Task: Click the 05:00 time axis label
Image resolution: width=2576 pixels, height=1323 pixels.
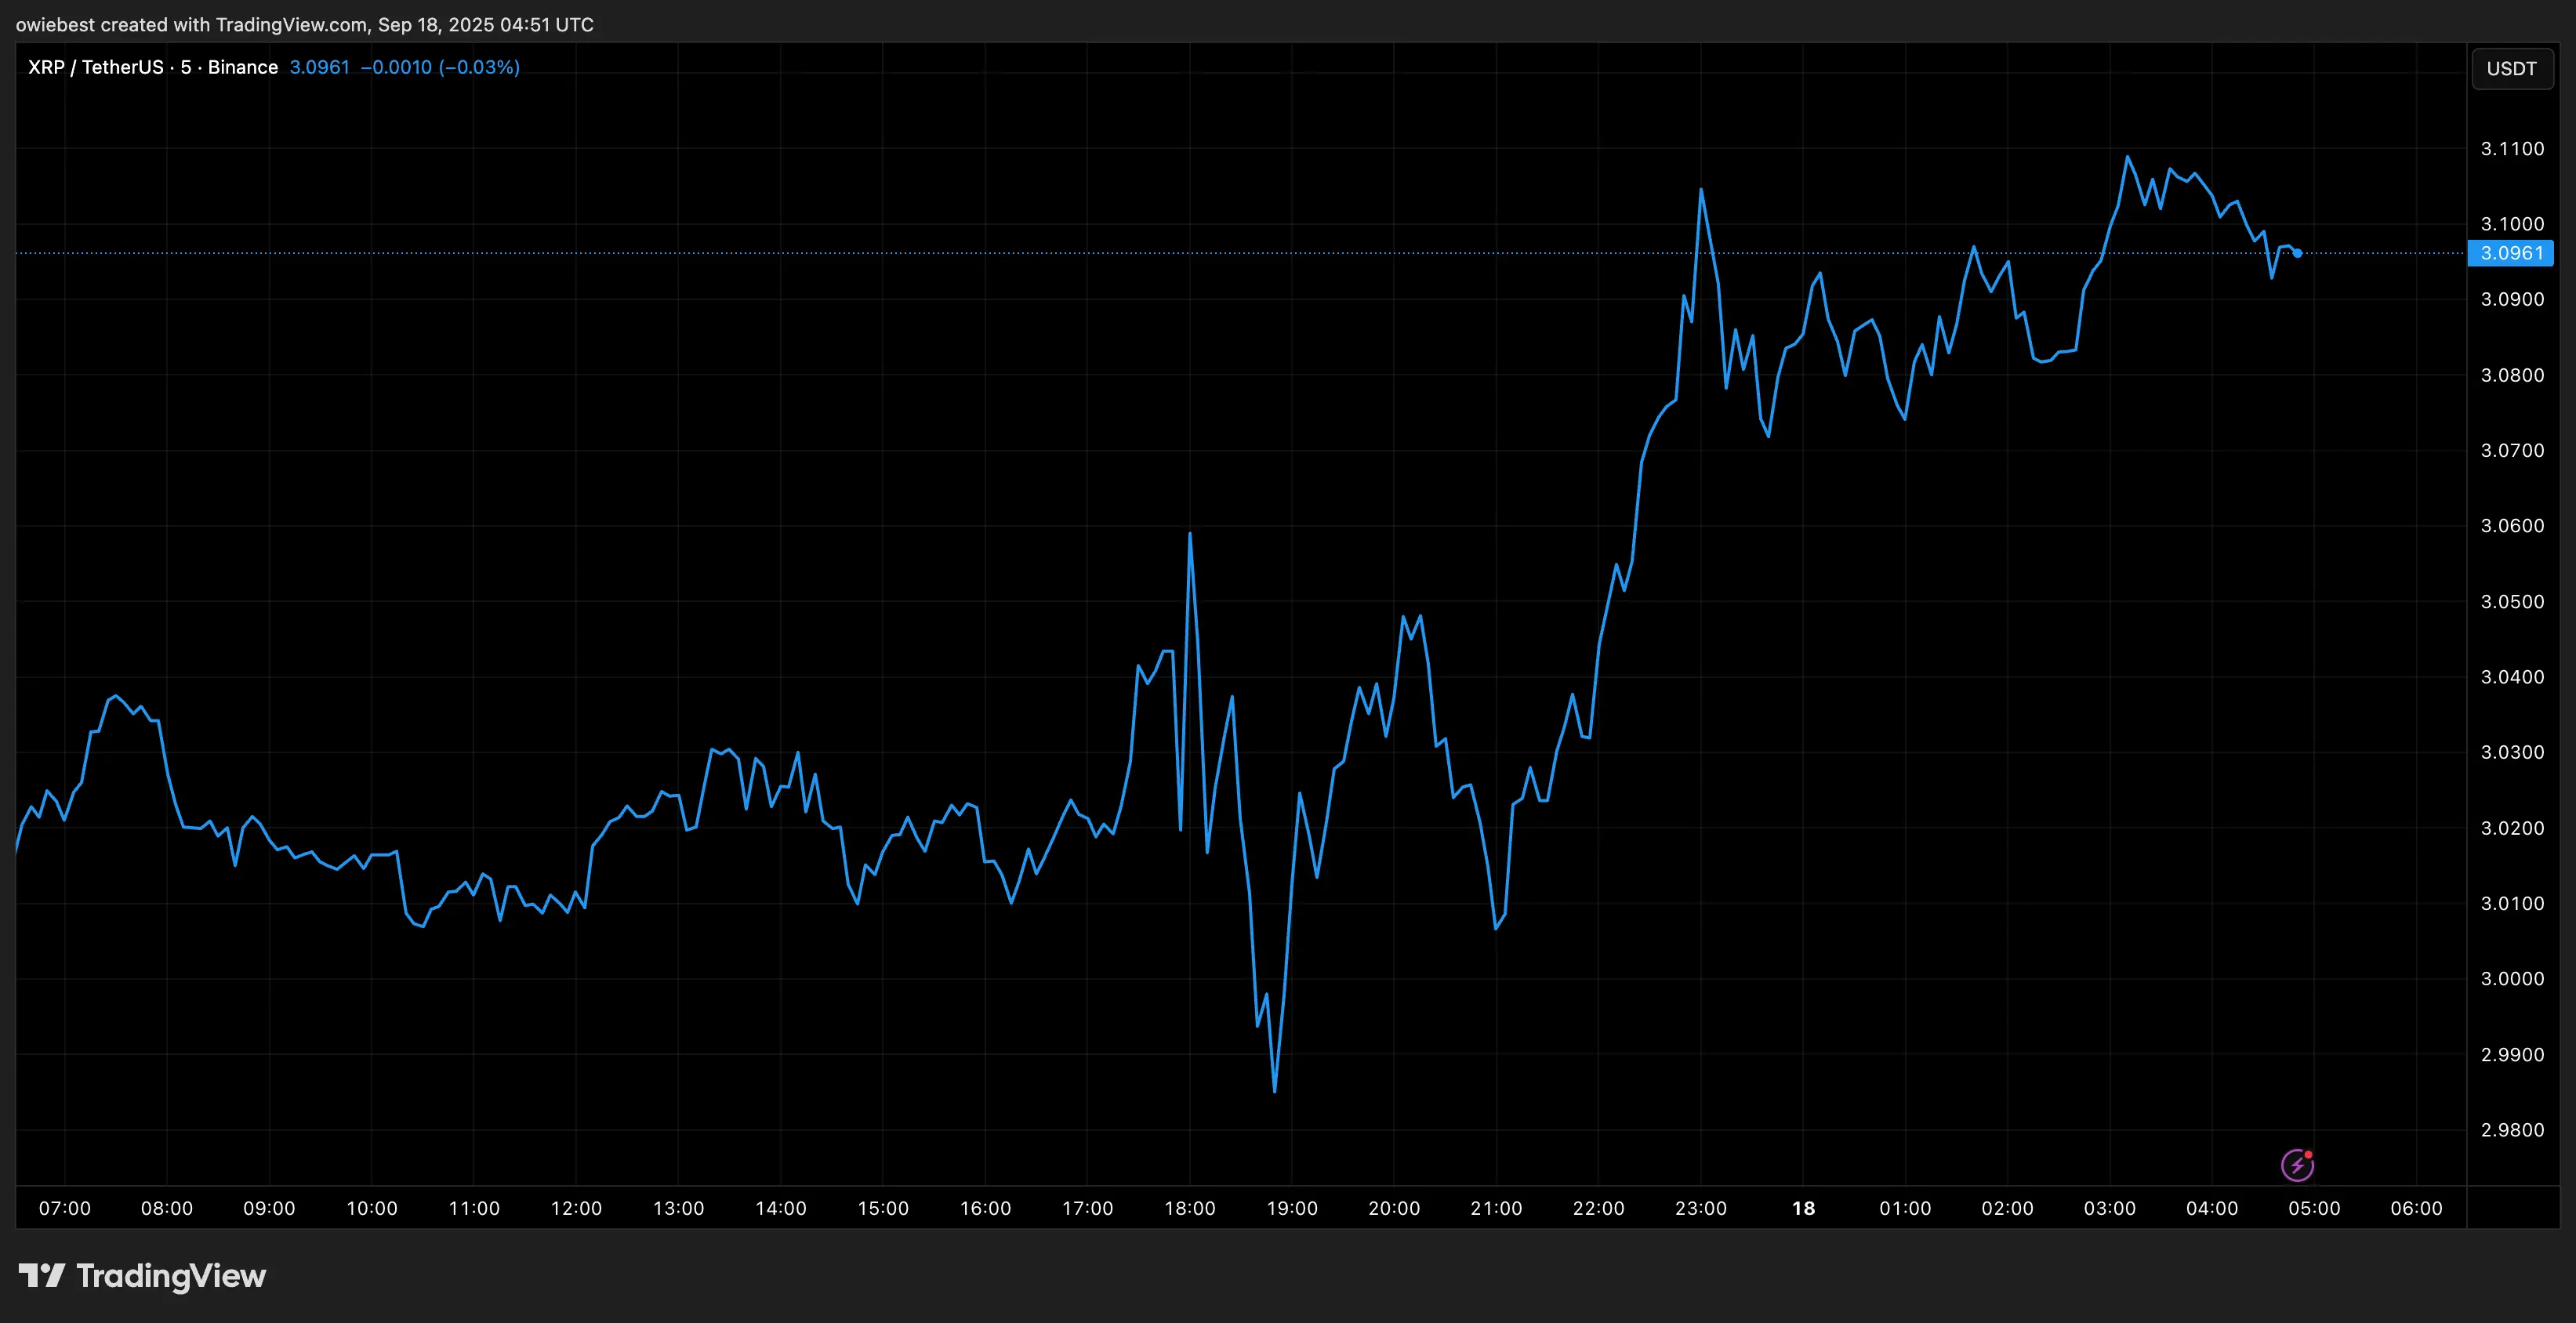Action: [2314, 1208]
